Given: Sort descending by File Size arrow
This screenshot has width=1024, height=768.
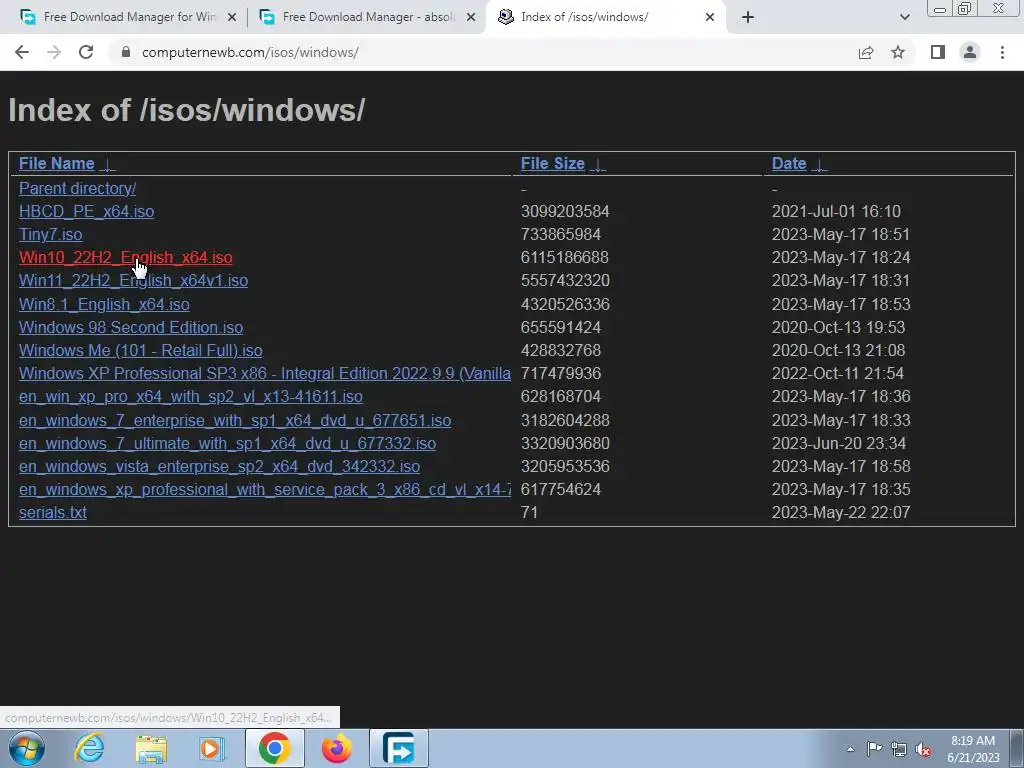Looking at the screenshot, I should (598, 165).
